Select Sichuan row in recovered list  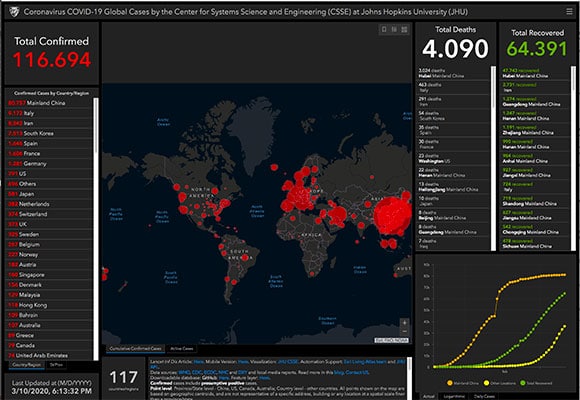pos(535,243)
